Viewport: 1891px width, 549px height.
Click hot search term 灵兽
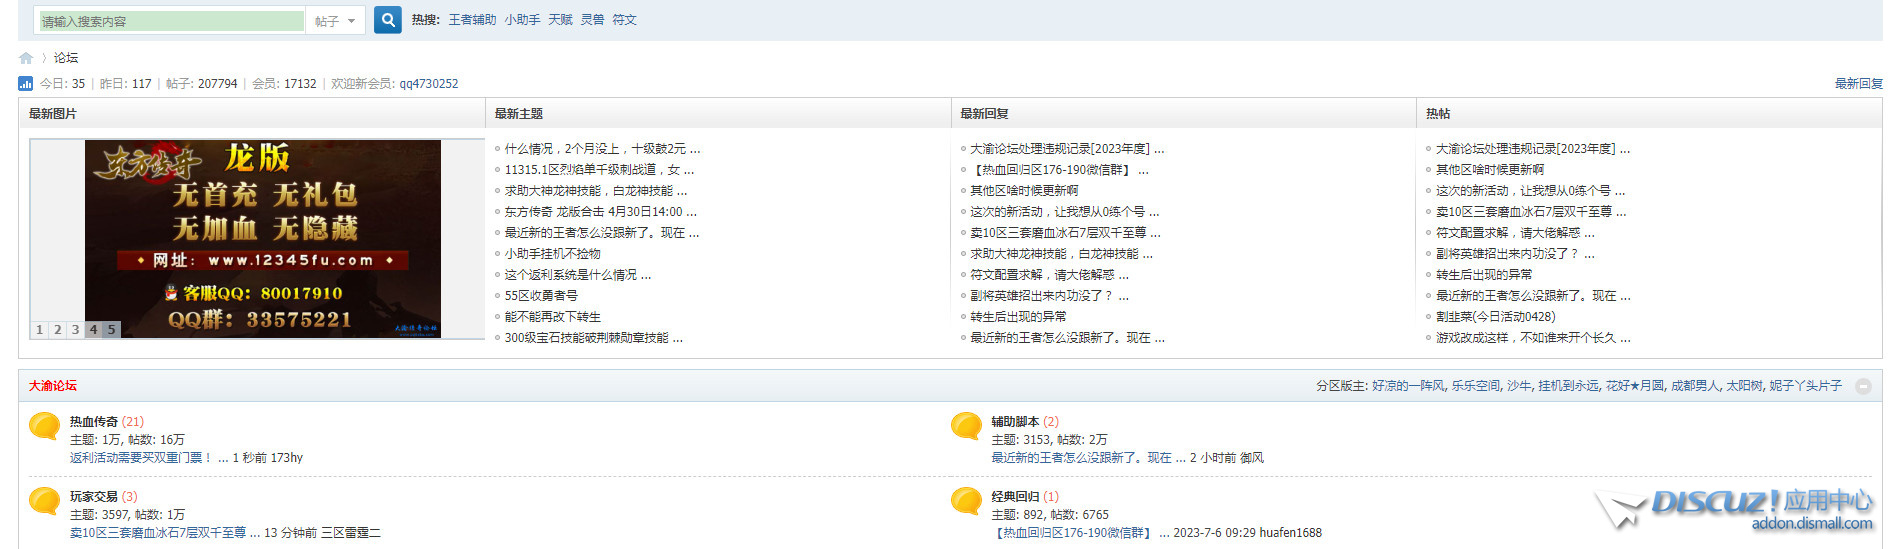tap(592, 20)
